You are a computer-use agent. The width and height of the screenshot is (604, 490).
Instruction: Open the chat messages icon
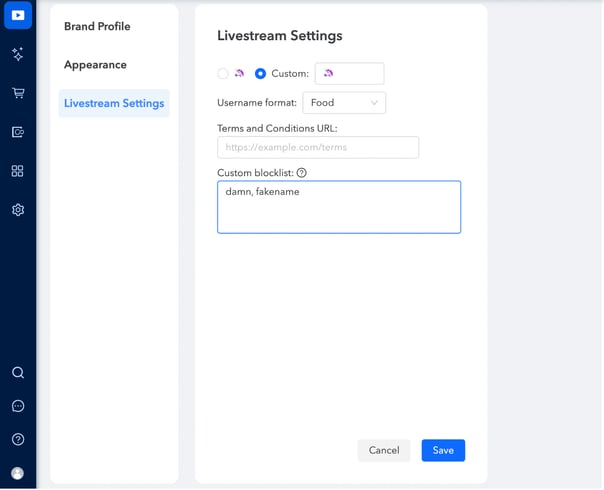(18, 407)
